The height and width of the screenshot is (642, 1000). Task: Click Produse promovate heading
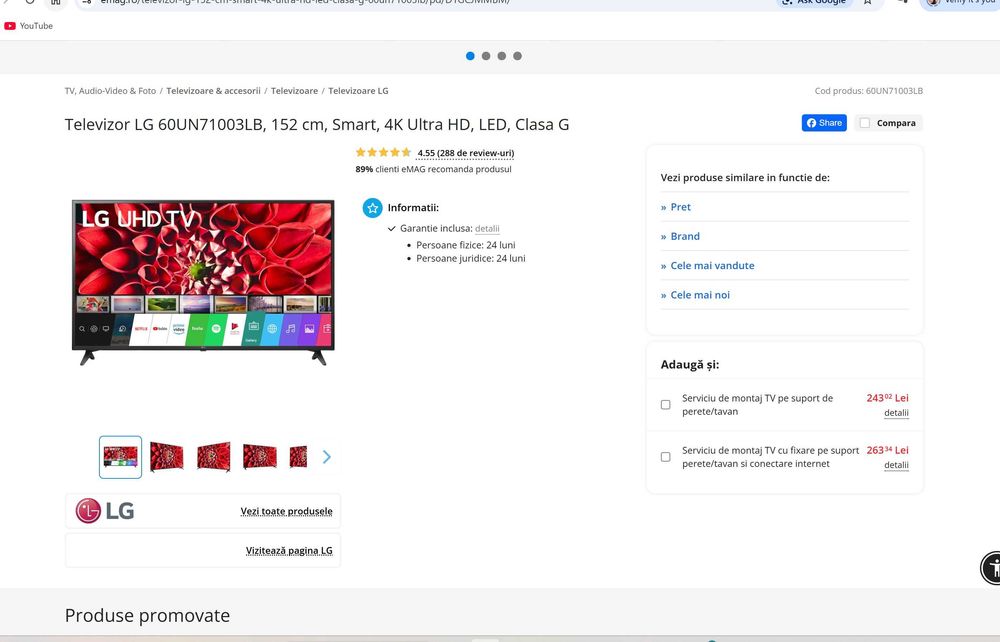[x=147, y=616]
